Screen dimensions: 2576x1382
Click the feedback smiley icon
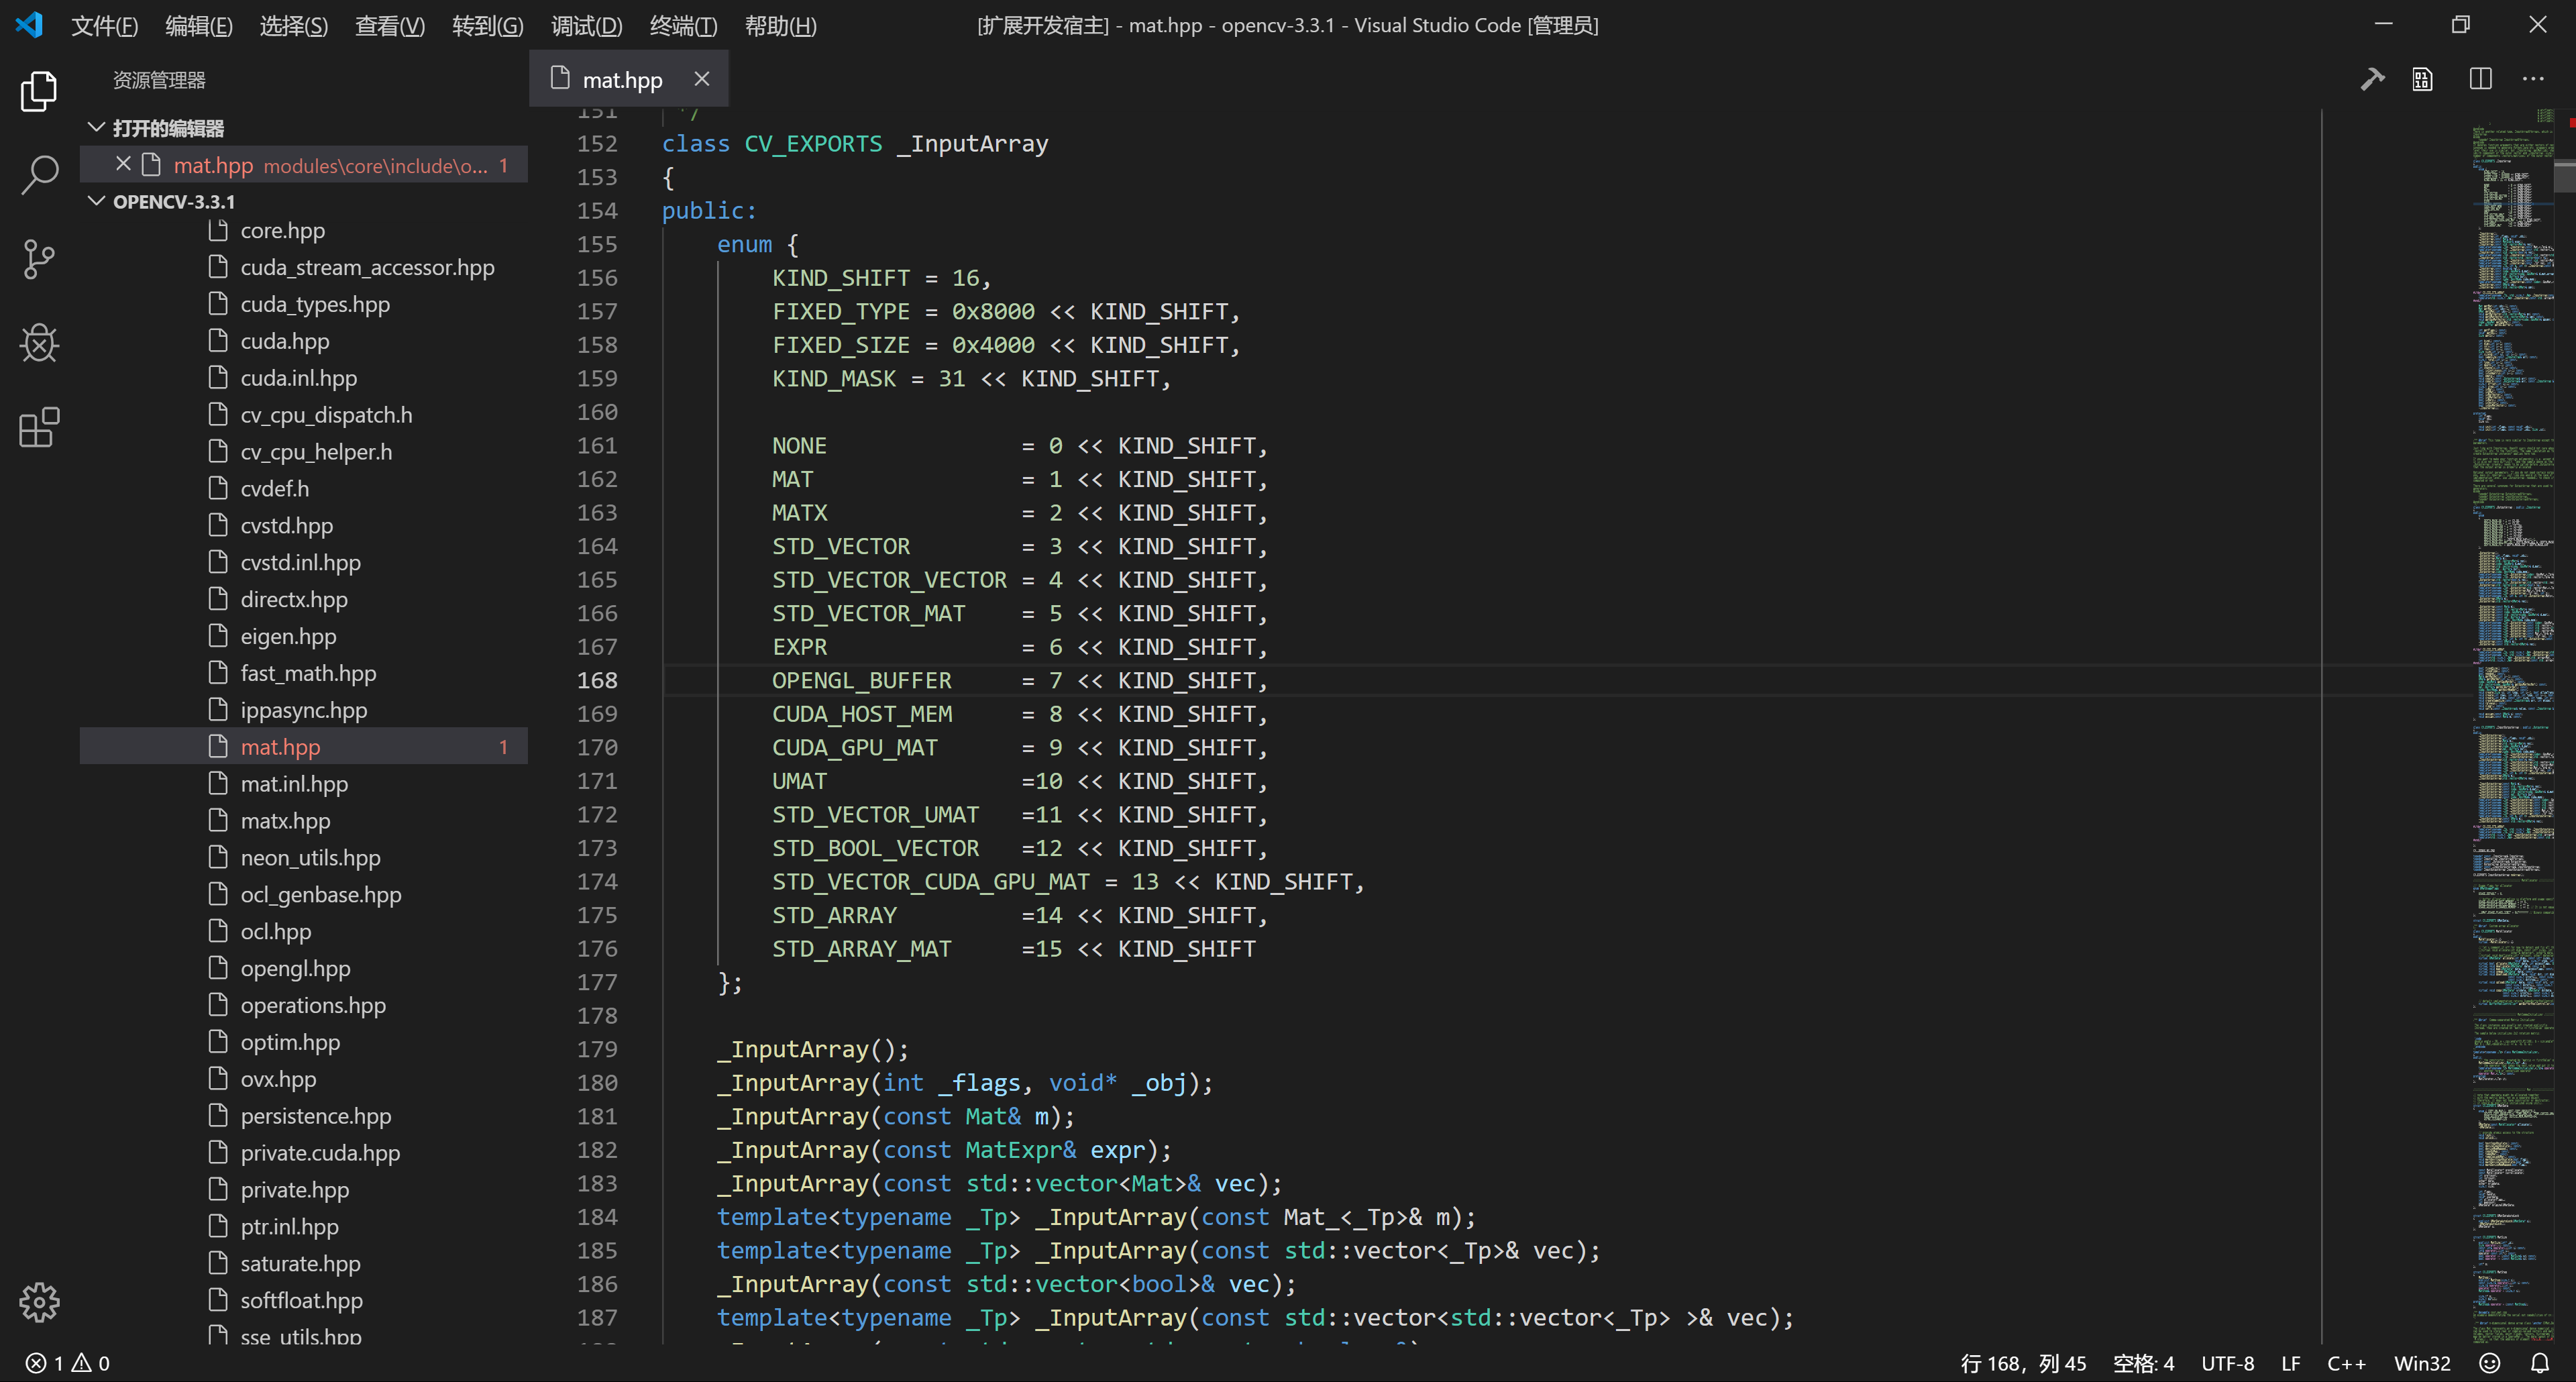2489,1363
